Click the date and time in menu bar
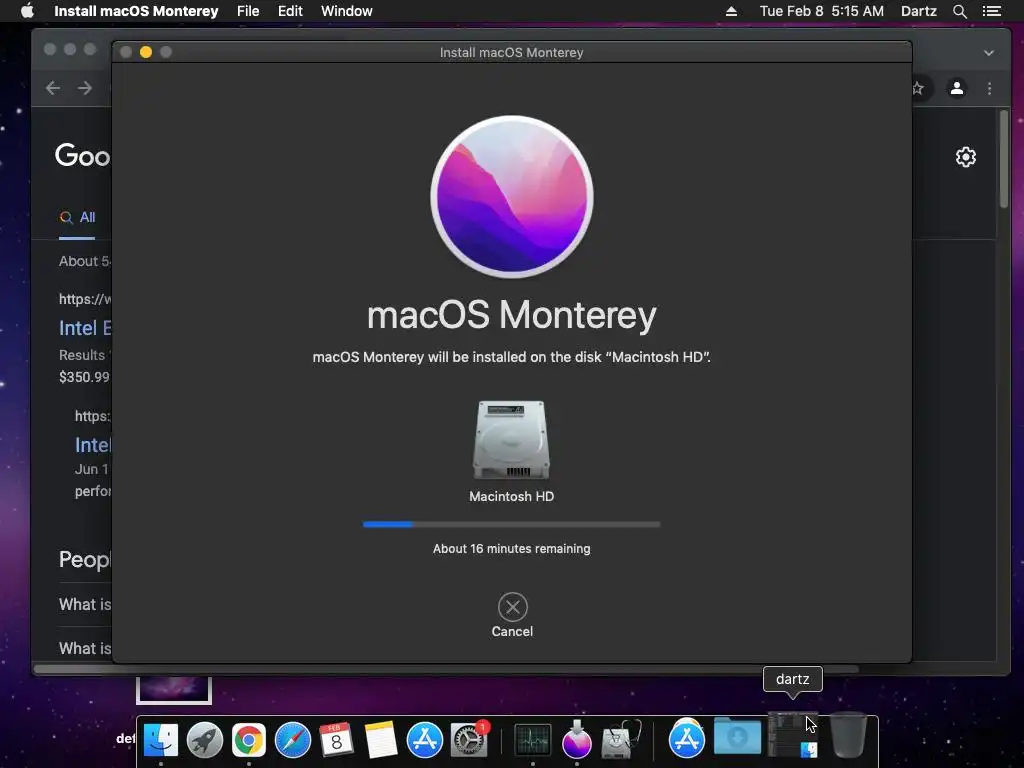This screenshot has height=768, width=1024. pos(822,11)
